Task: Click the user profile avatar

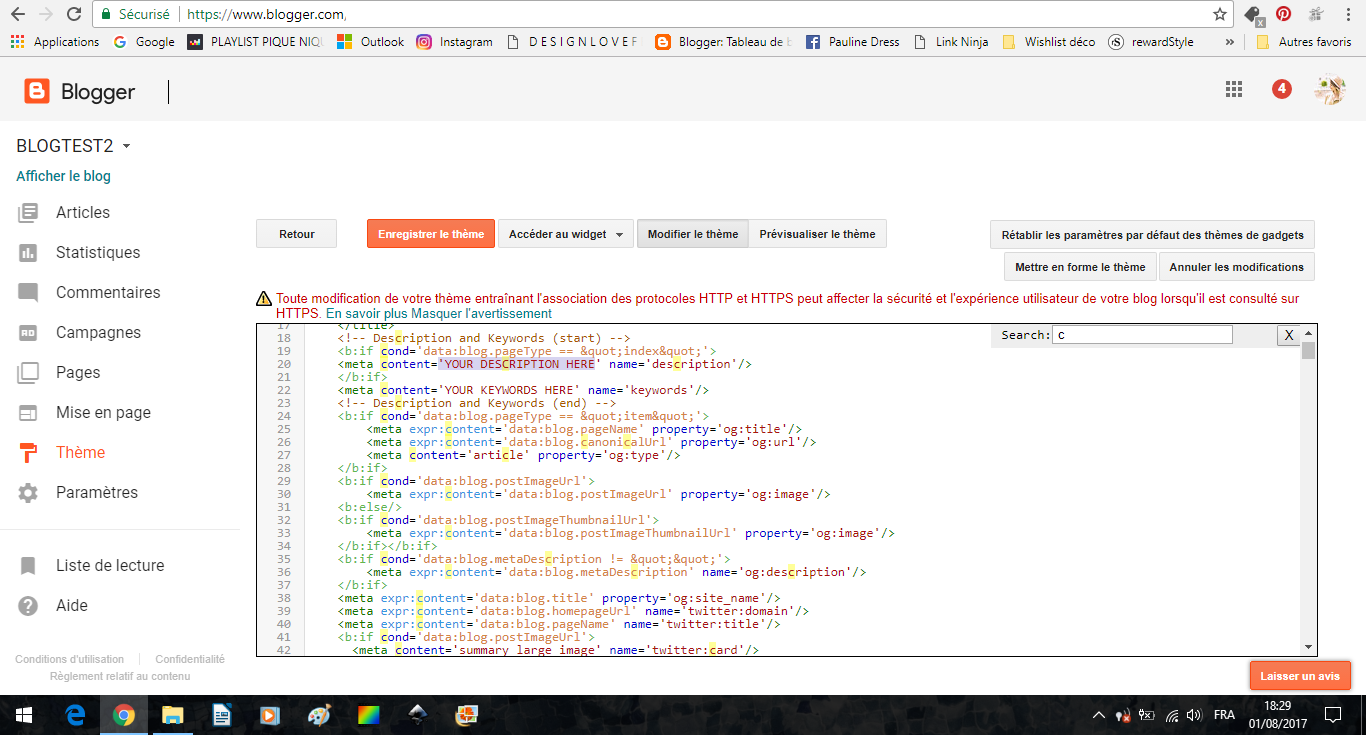Action: 1329,90
